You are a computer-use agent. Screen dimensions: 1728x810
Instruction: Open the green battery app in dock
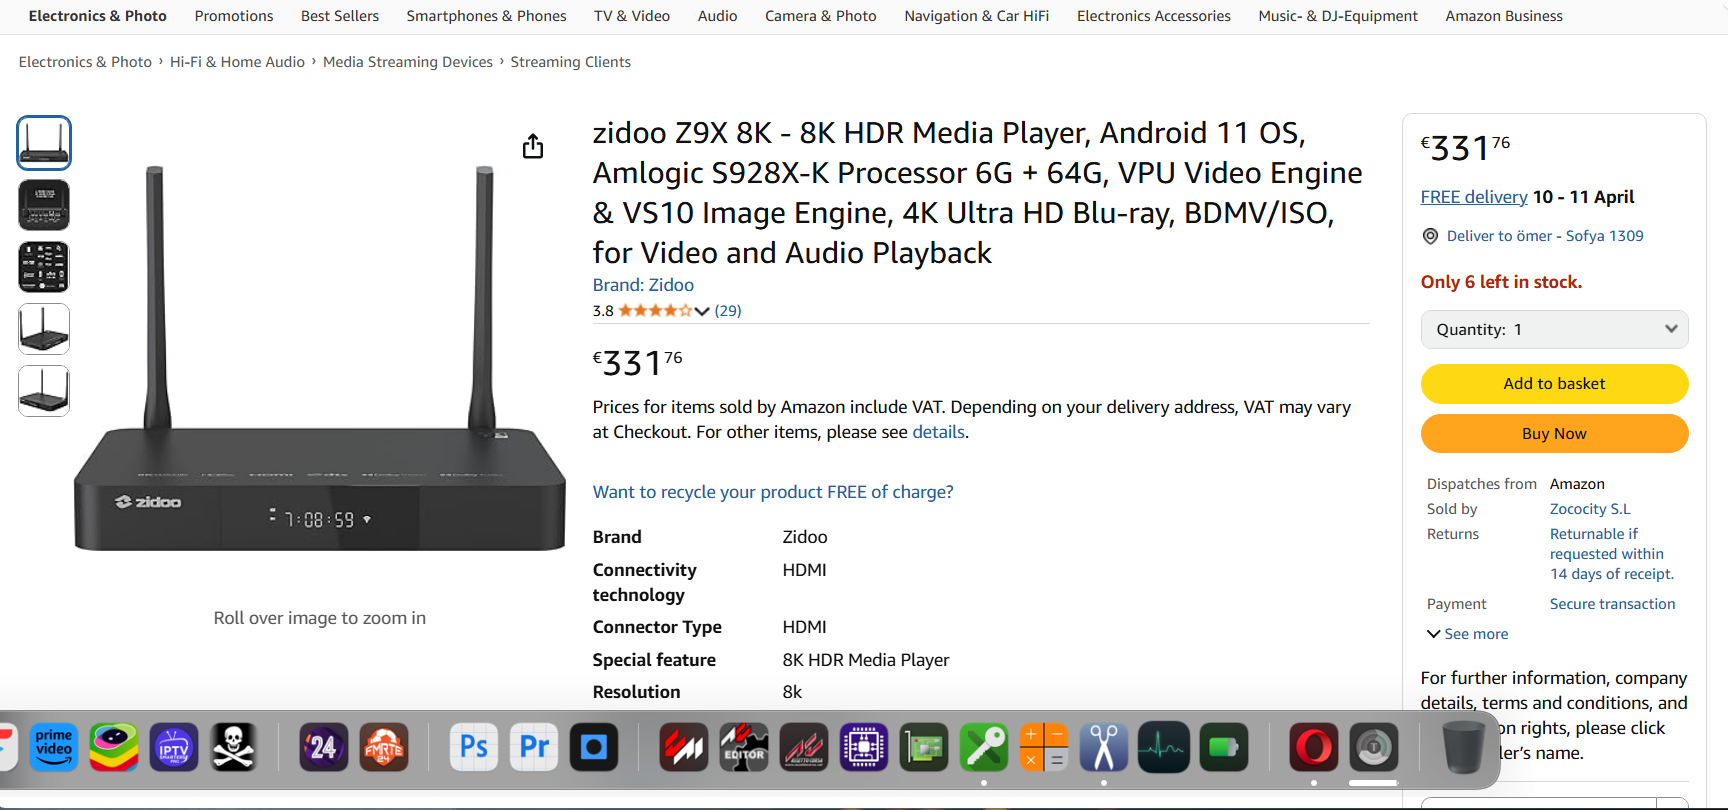1224,747
